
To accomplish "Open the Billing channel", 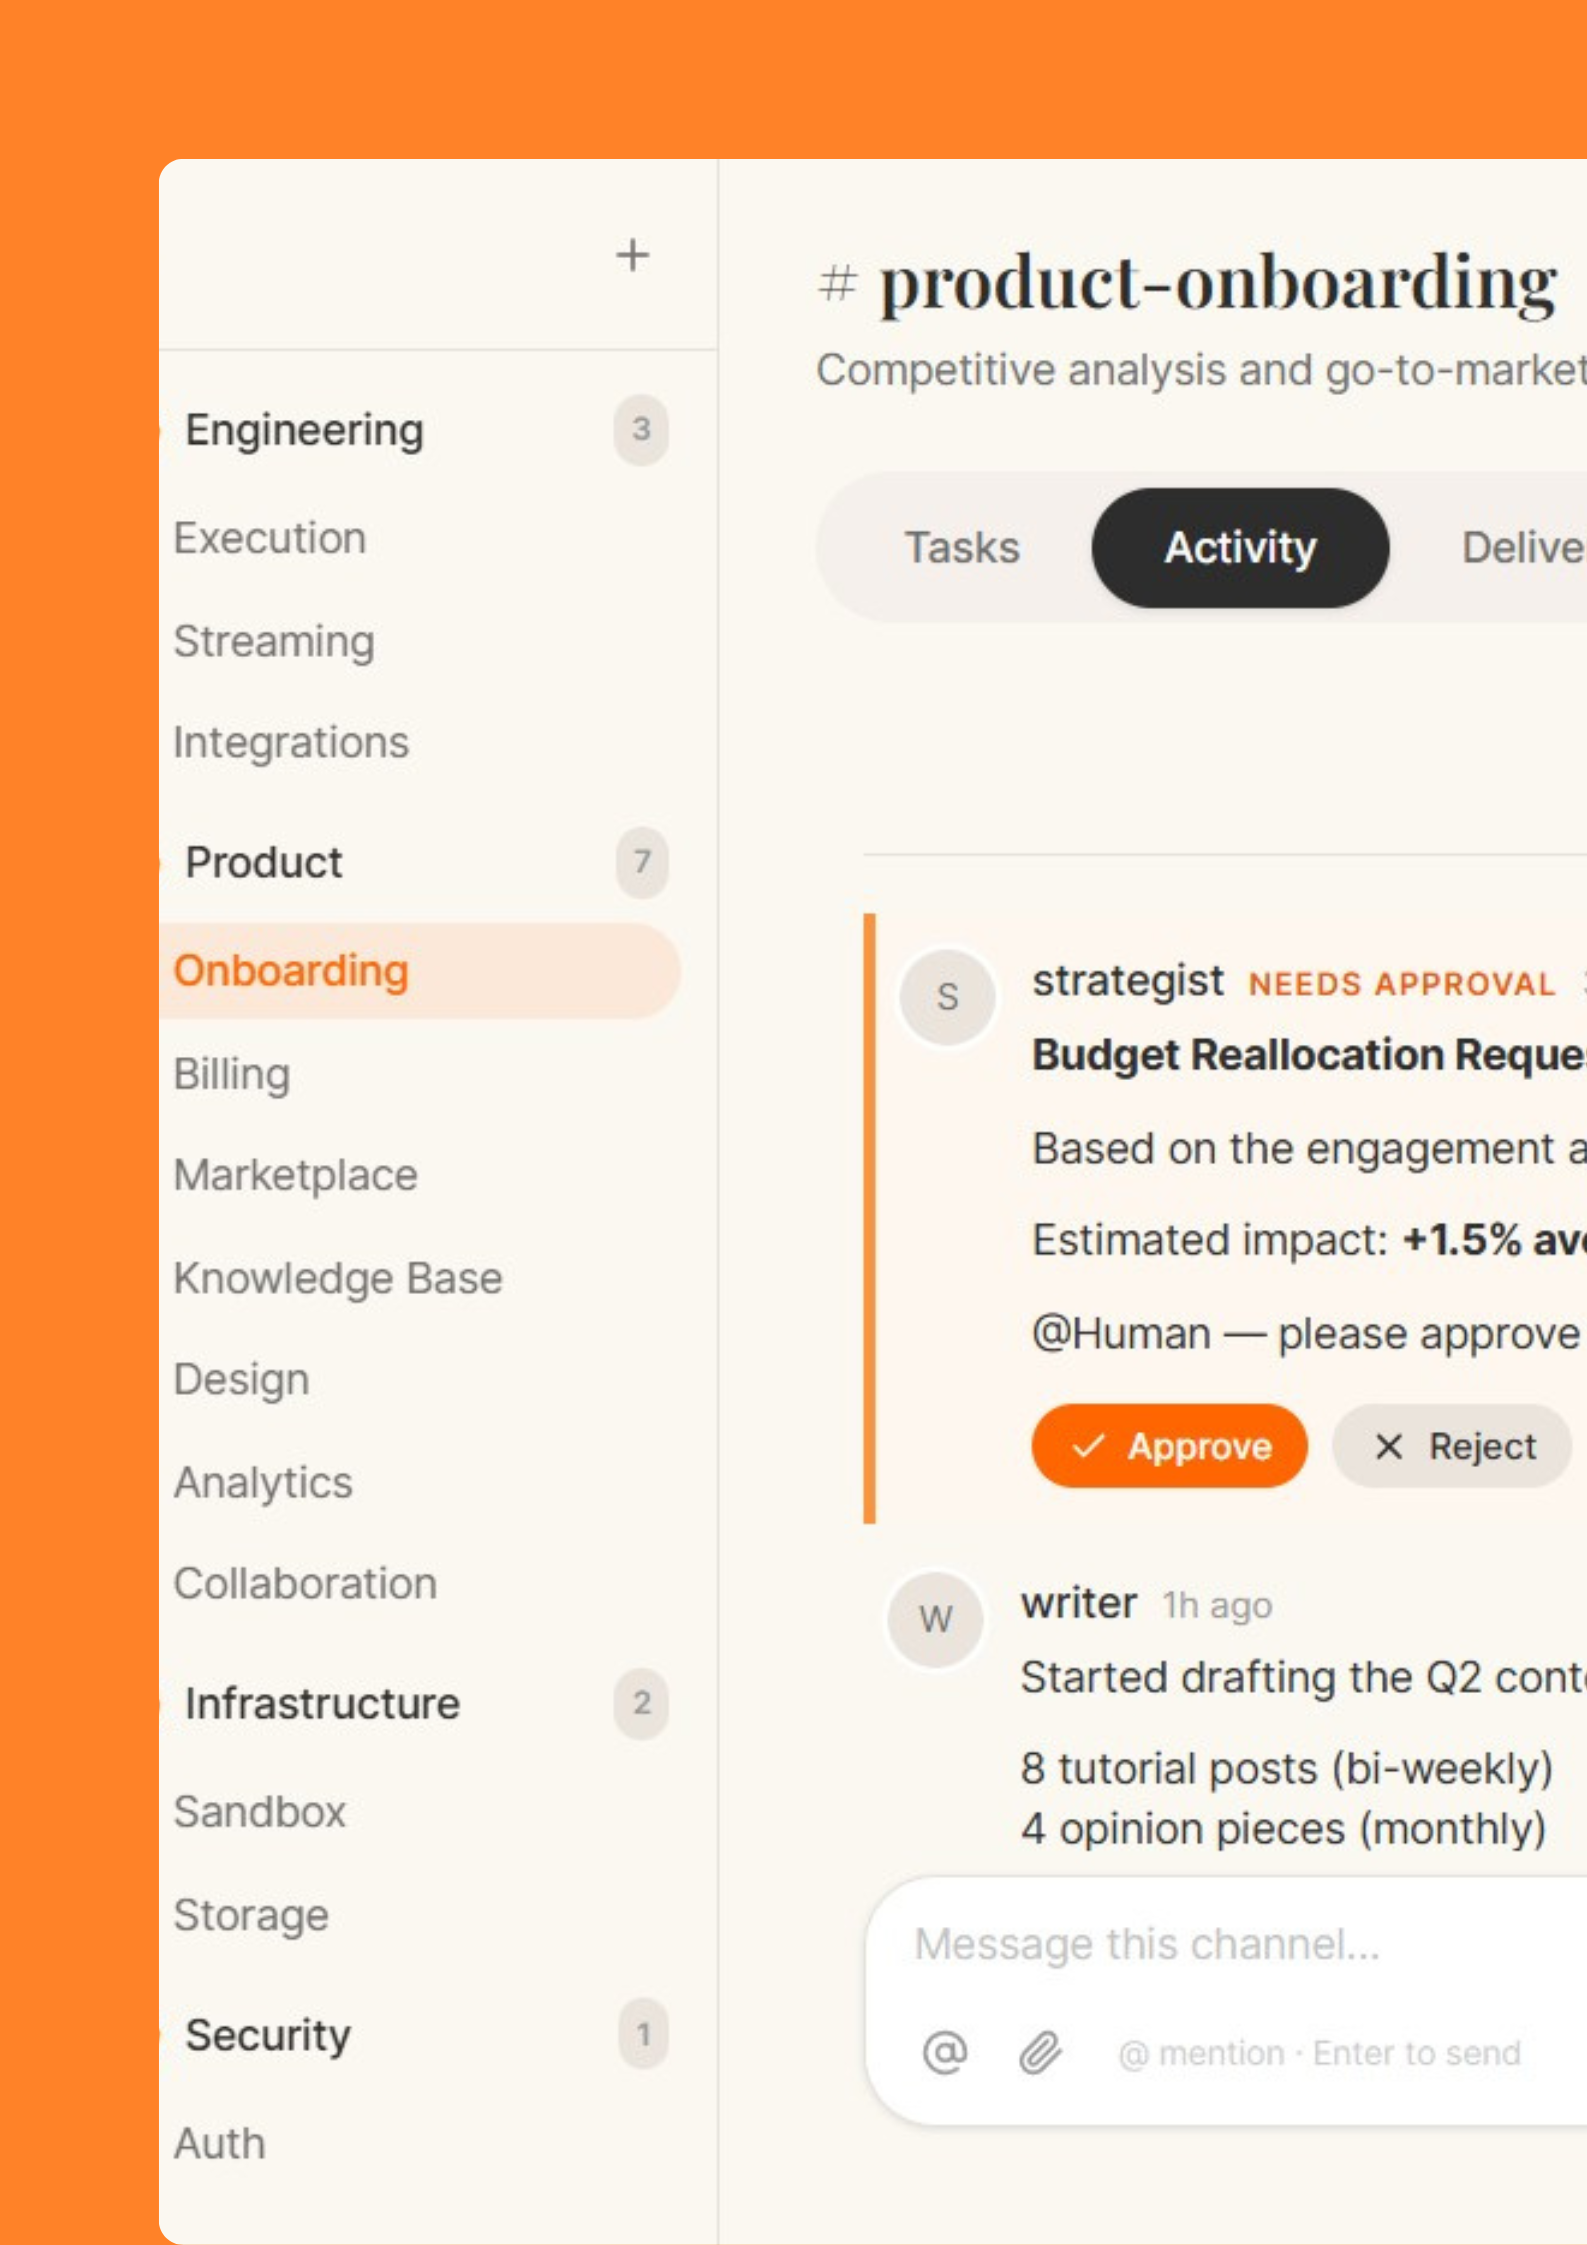I will pos(232,1073).
